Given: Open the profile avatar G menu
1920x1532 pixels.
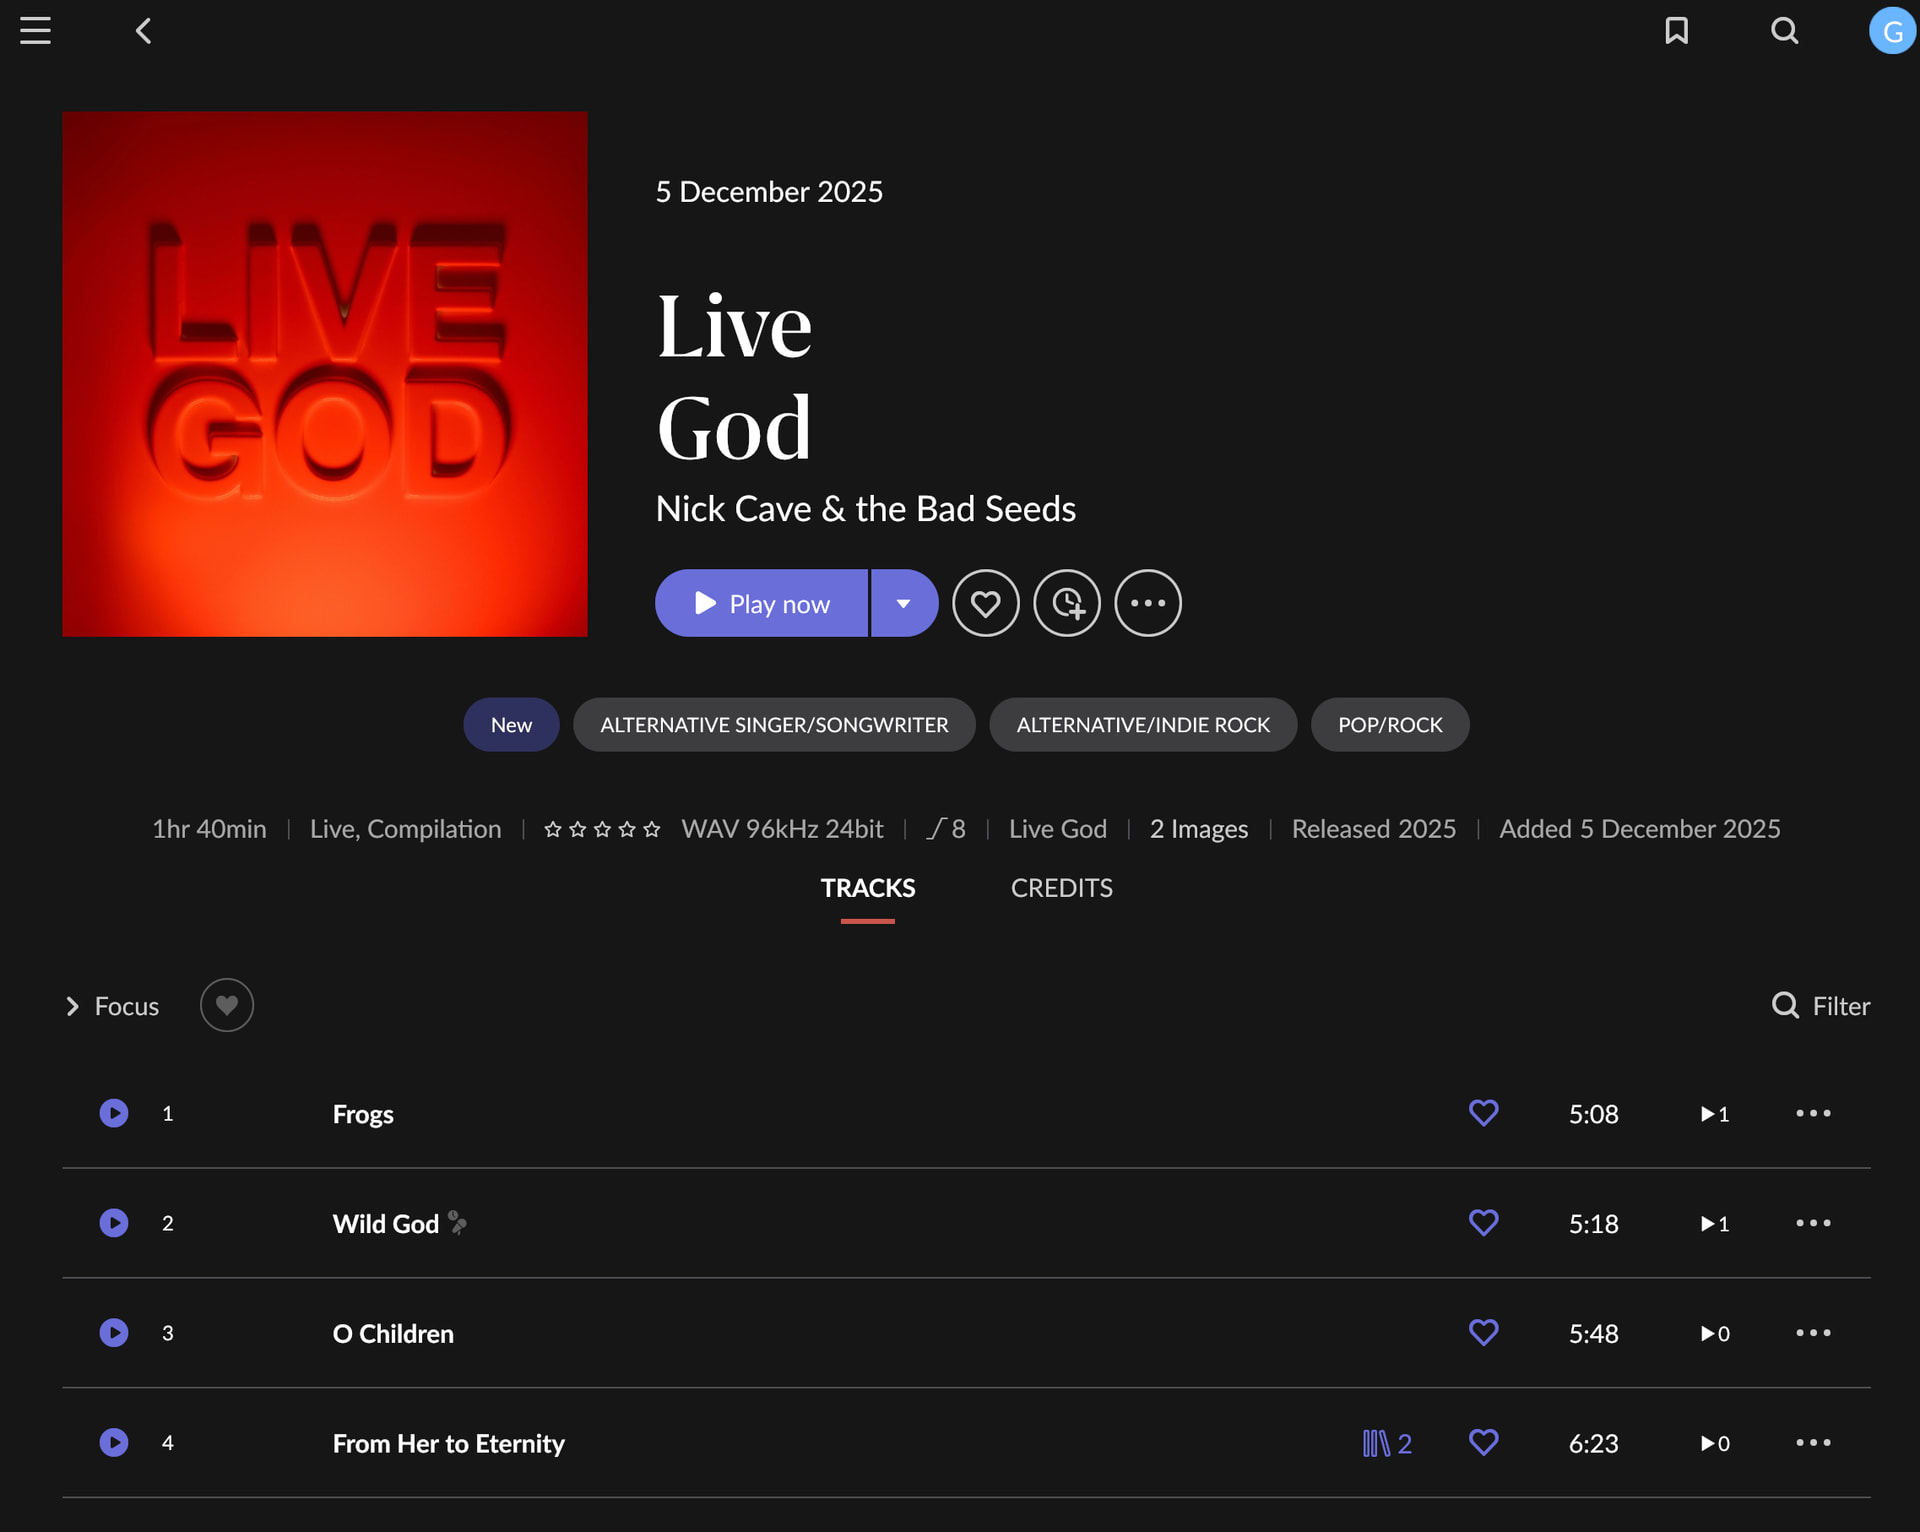Looking at the screenshot, I should pyautogui.click(x=1891, y=31).
